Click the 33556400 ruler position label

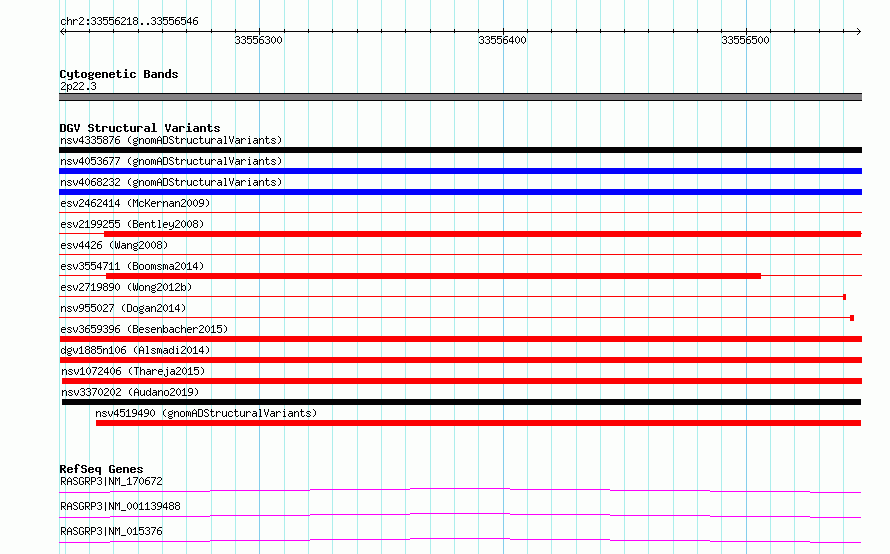click(x=502, y=40)
